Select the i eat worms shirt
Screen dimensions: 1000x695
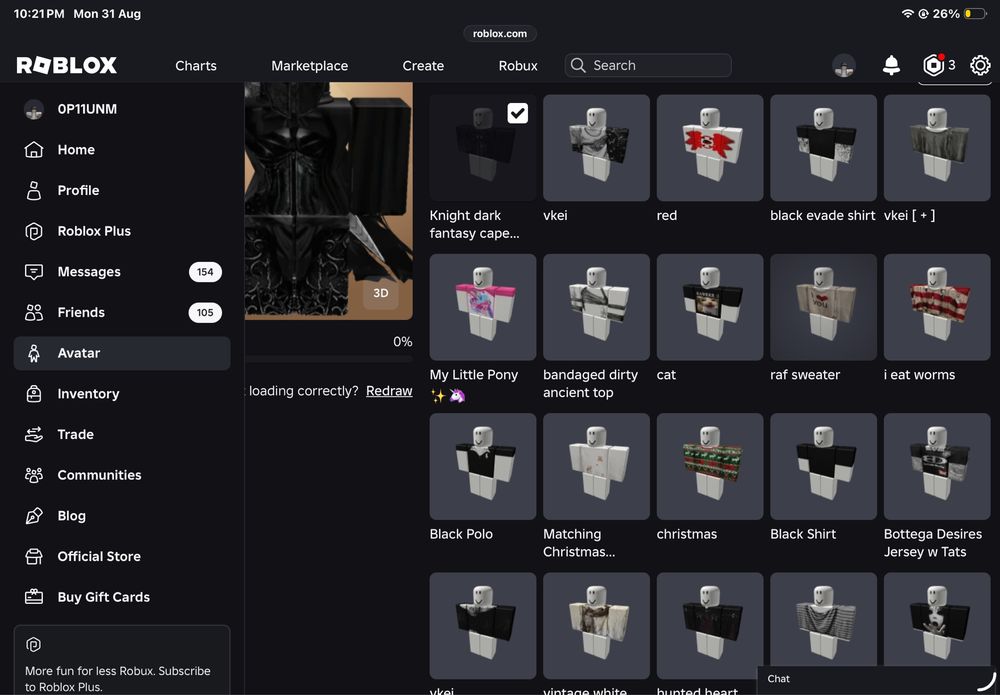[x=937, y=307]
